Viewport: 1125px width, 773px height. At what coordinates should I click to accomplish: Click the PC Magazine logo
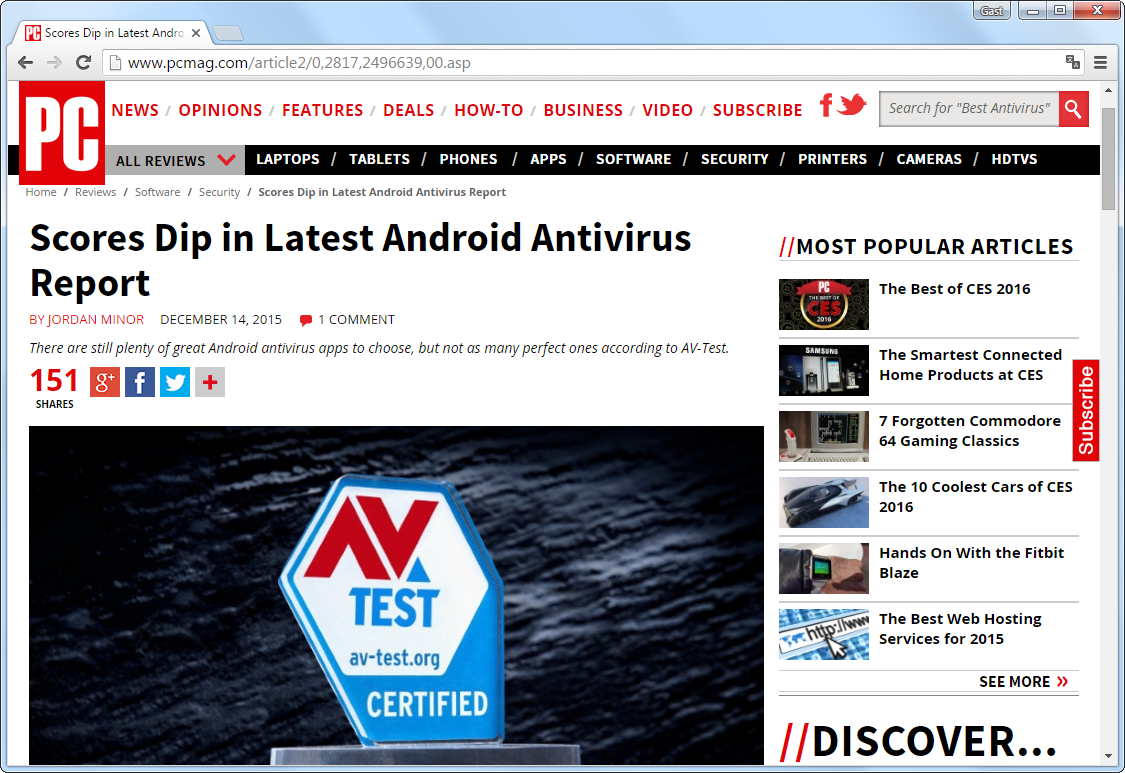tap(62, 133)
